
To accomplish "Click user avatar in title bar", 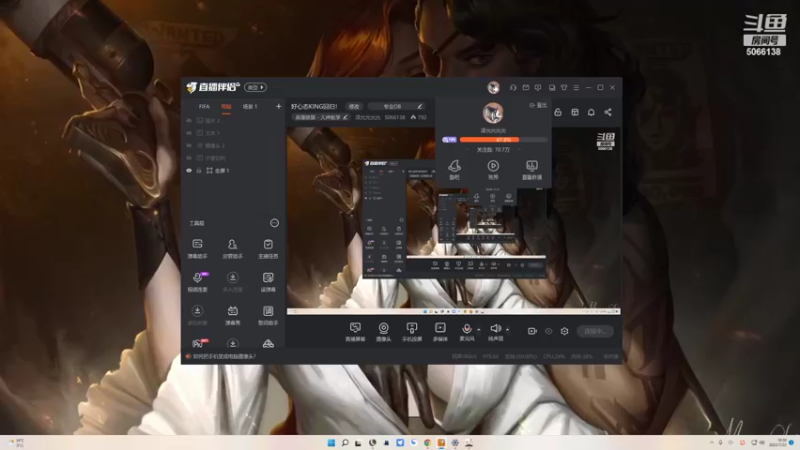I will [493, 88].
